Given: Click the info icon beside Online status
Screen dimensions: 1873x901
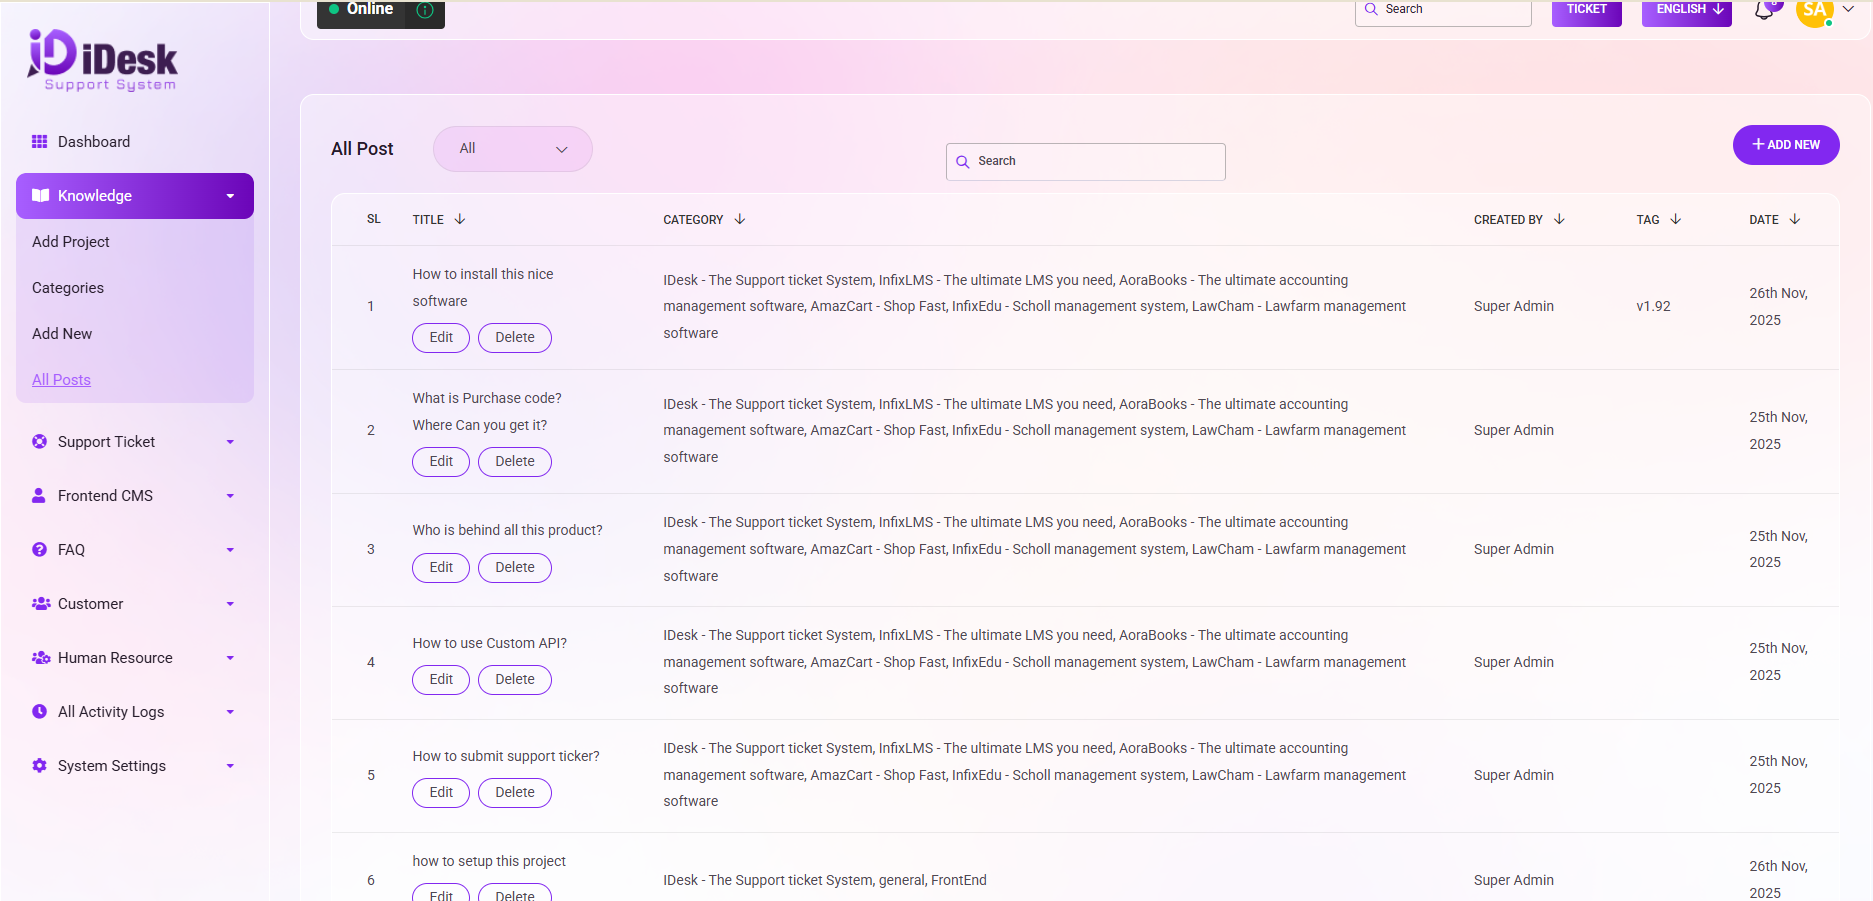Looking at the screenshot, I should pyautogui.click(x=425, y=10).
